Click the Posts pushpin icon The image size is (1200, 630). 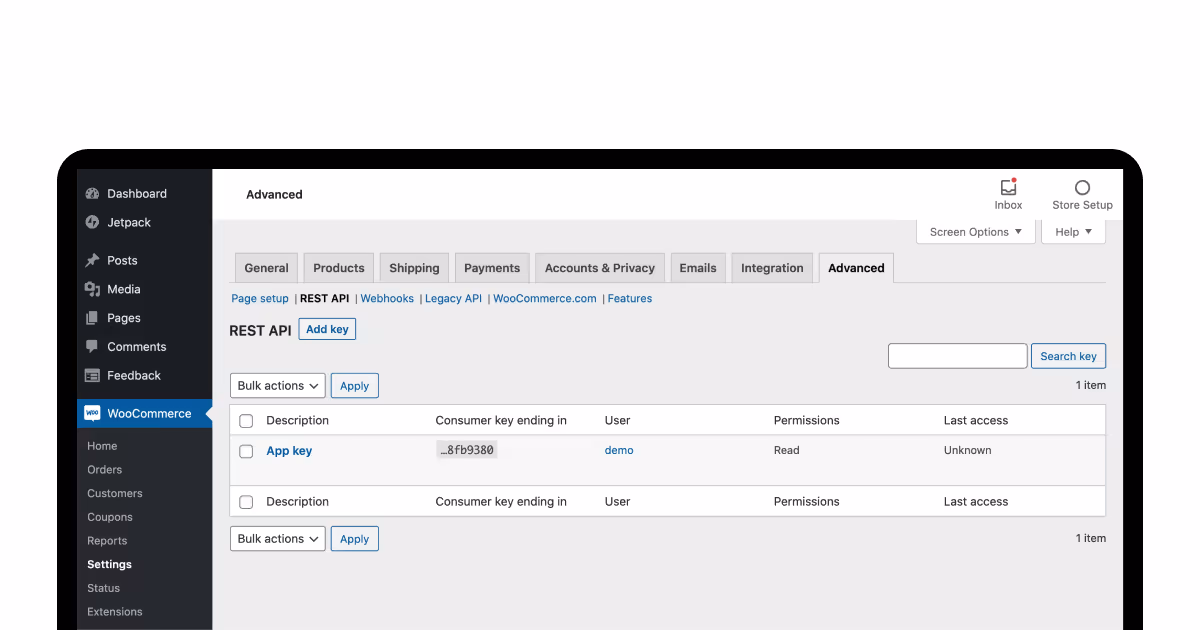pos(92,260)
